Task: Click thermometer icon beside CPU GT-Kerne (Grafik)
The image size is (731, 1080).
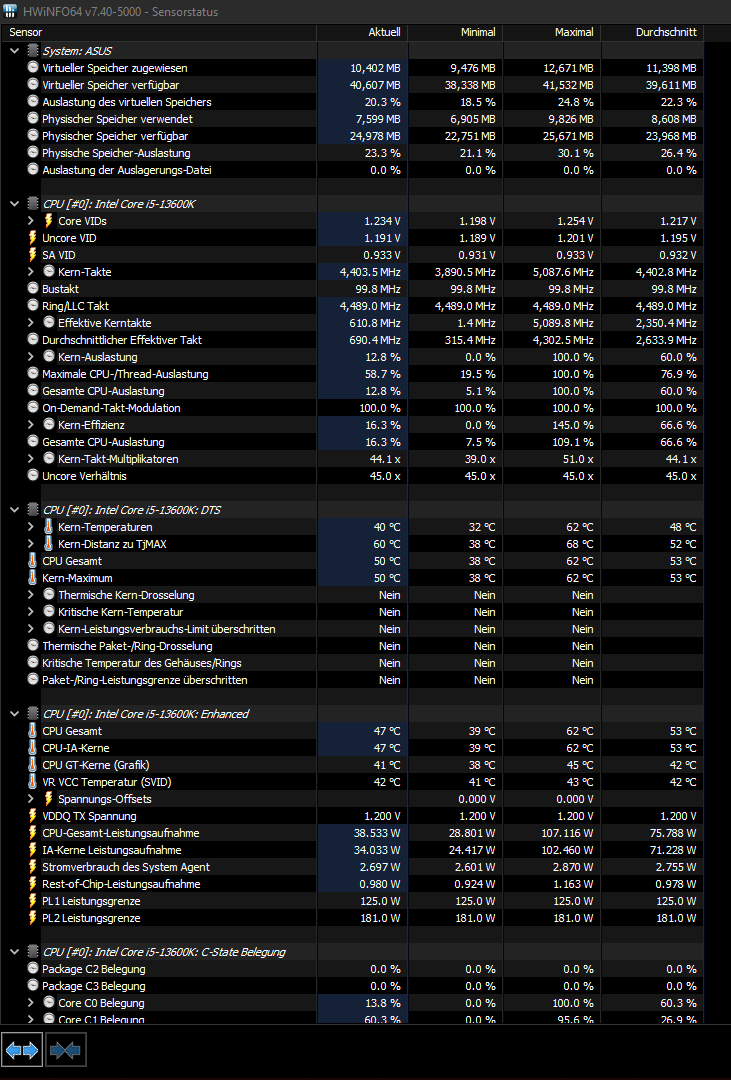Action: (32, 765)
